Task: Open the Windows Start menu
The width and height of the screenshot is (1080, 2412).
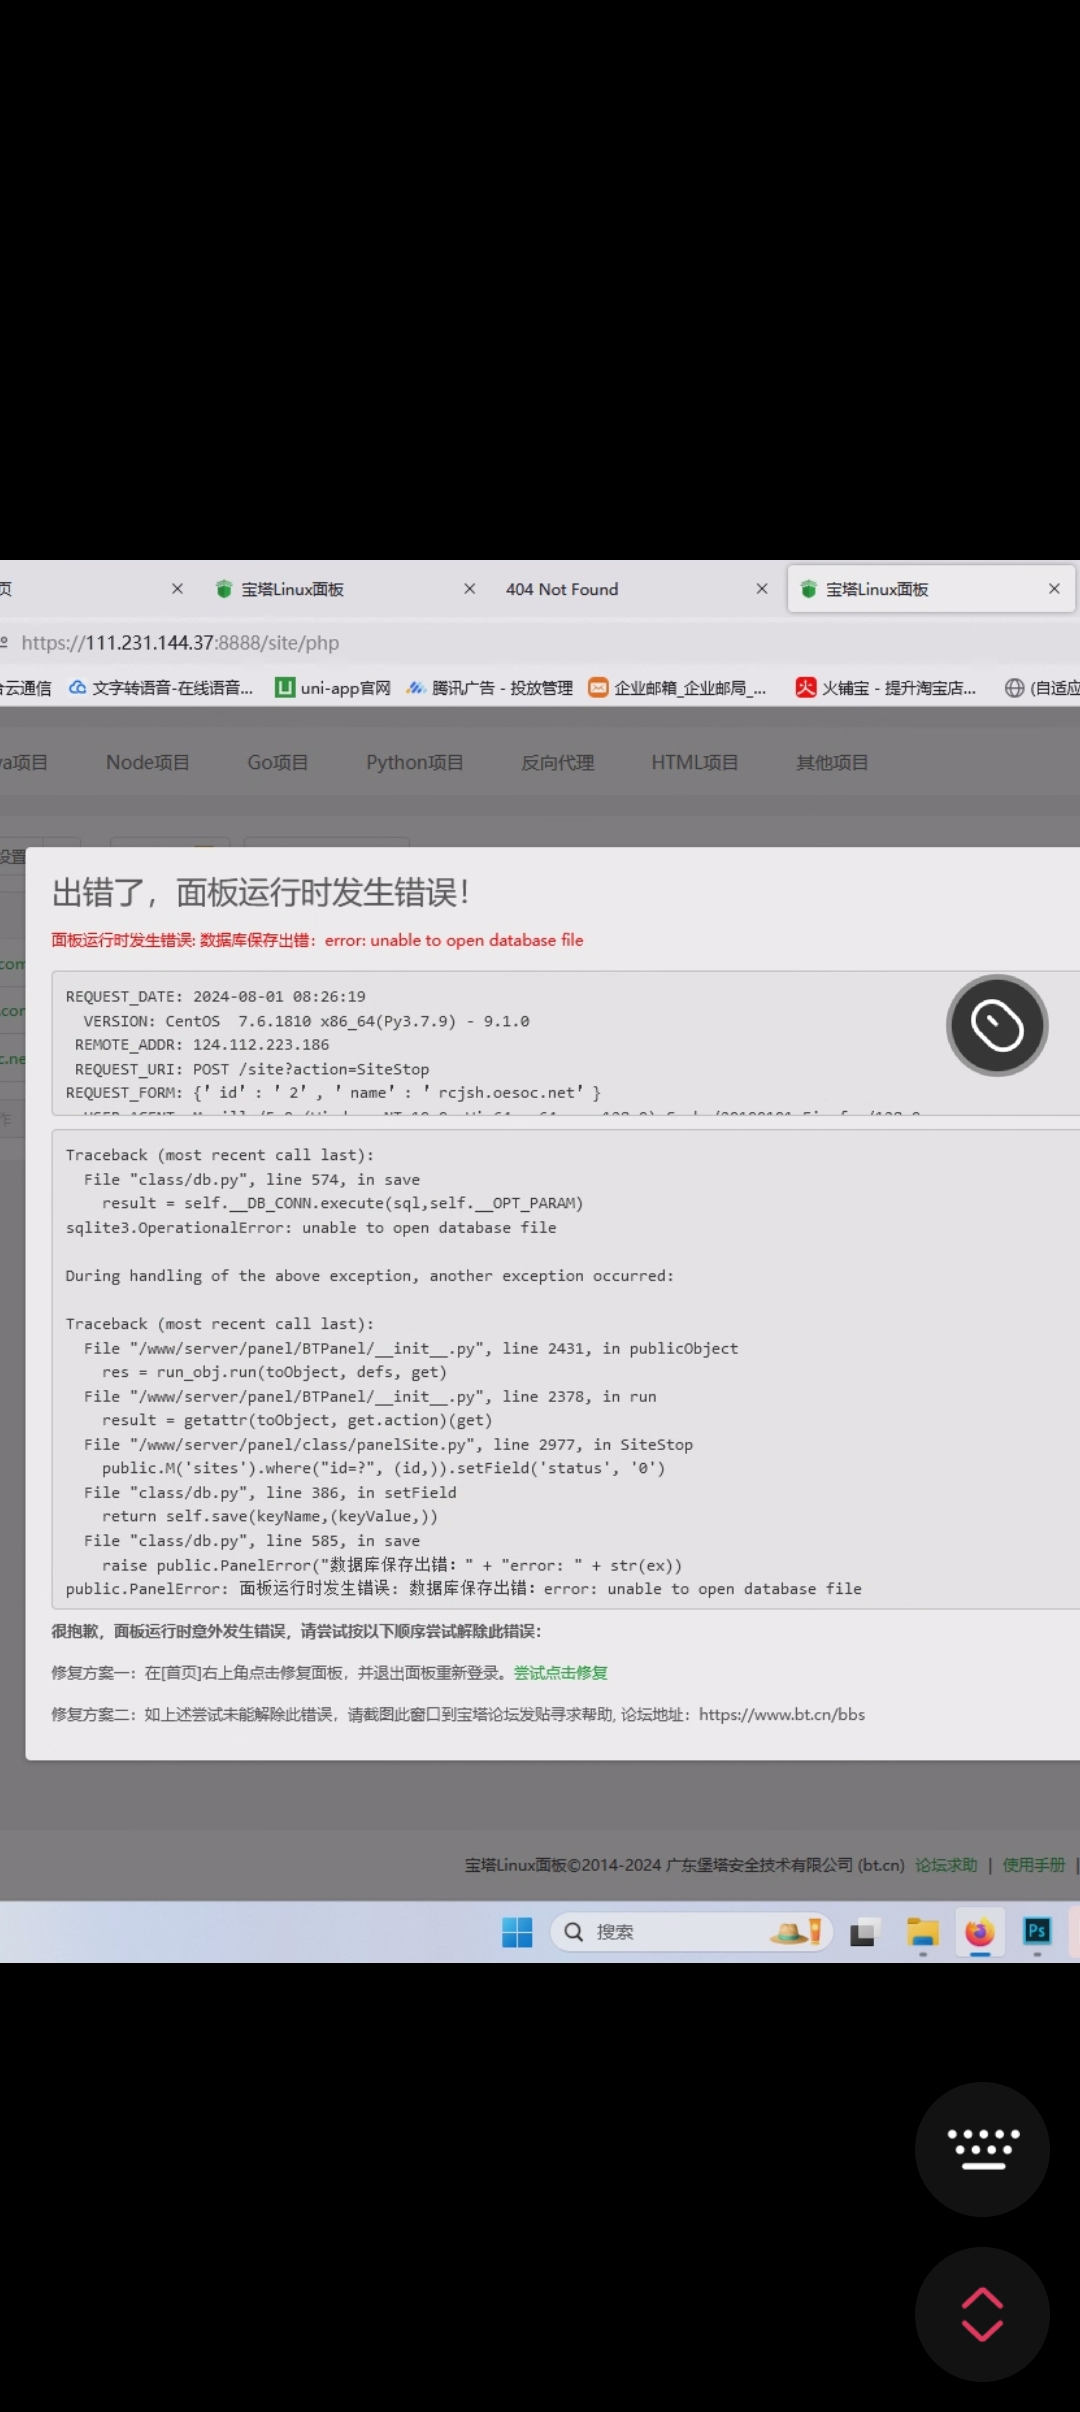Action: point(517,1932)
